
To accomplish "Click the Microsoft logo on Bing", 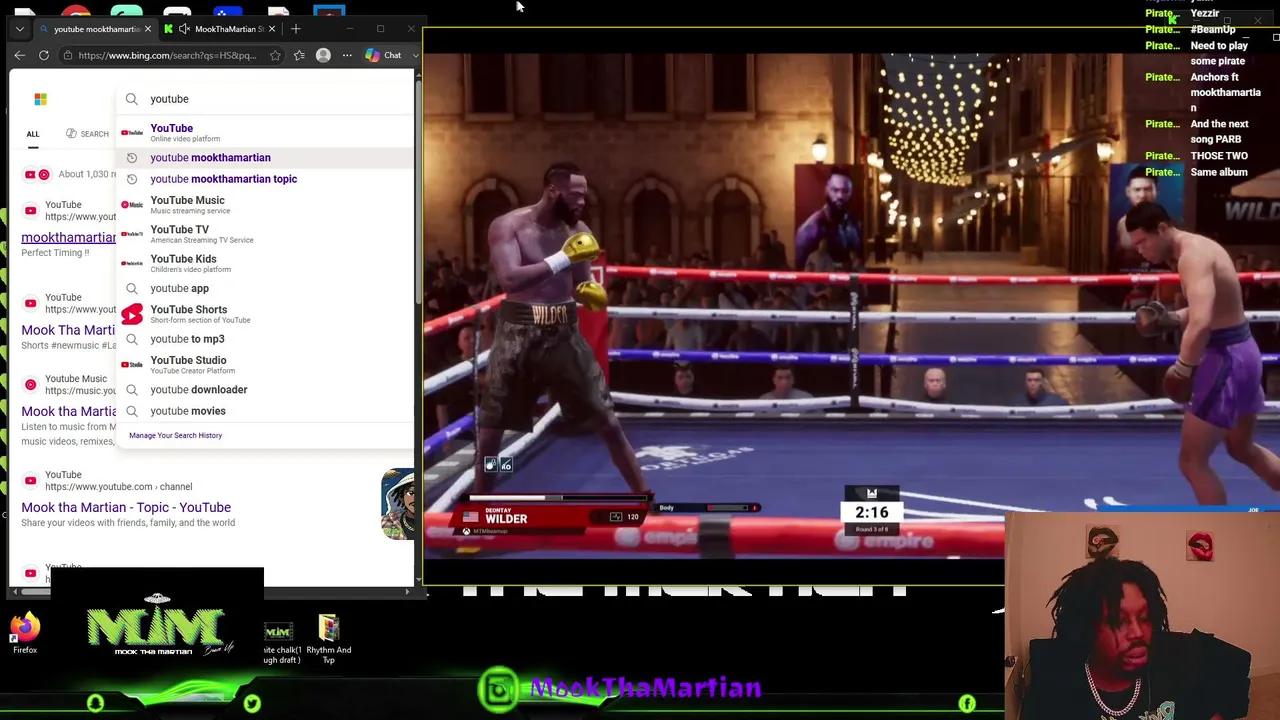I will tap(40, 99).
